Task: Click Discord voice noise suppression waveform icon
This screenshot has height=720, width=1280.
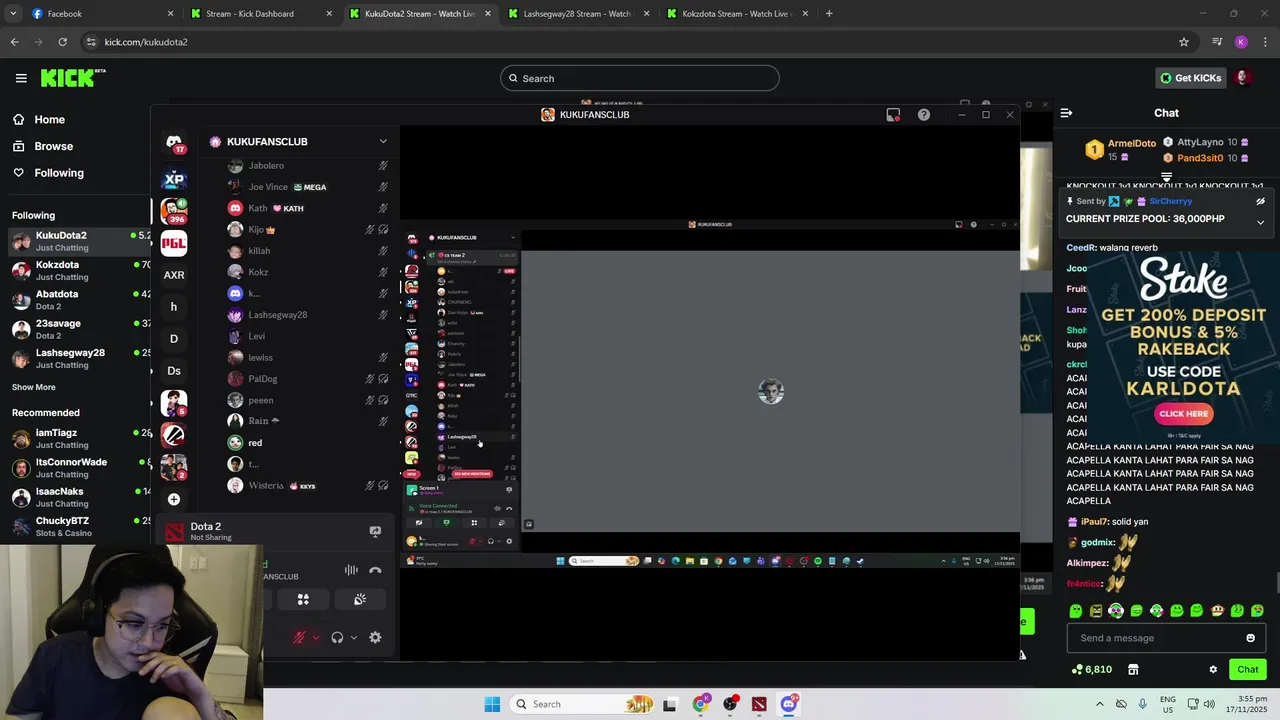Action: tap(351, 571)
